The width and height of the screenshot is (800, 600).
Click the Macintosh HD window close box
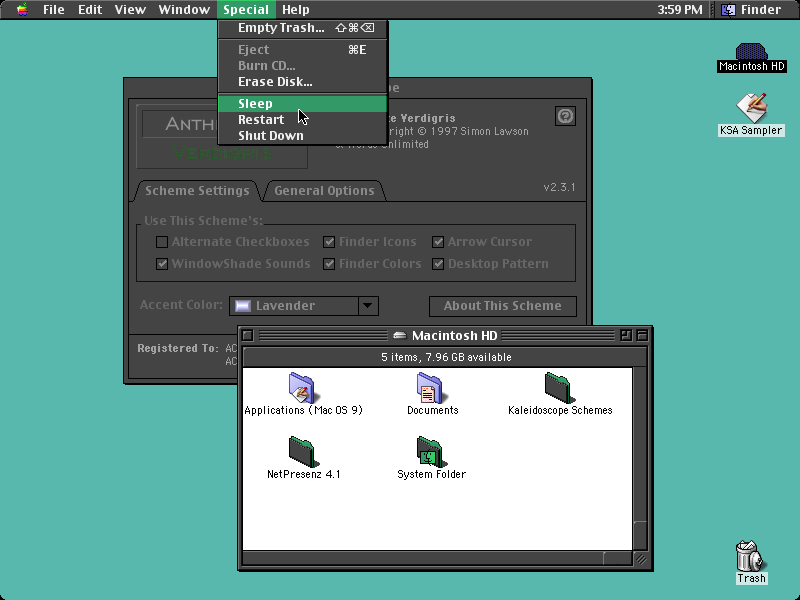tap(247, 335)
